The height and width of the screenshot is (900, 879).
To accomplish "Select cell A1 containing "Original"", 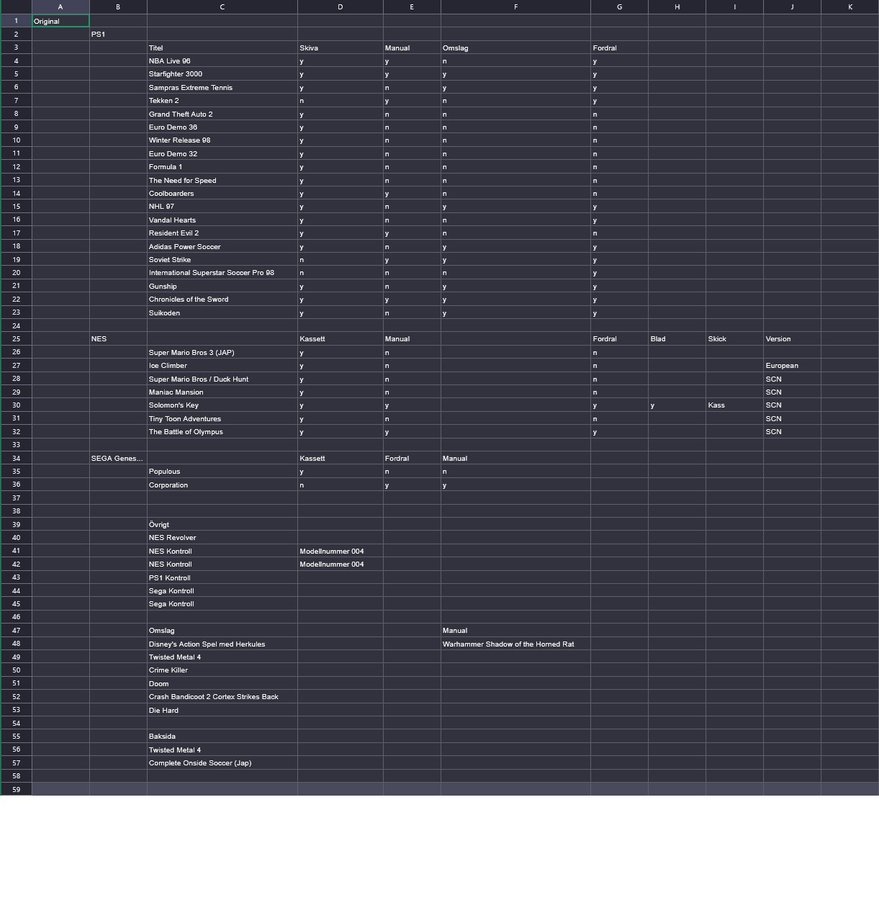I will 60,21.
